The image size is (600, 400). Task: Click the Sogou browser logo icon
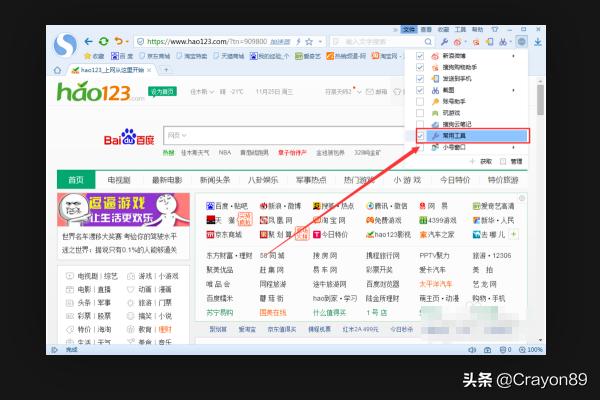pyautogui.click(x=66, y=44)
